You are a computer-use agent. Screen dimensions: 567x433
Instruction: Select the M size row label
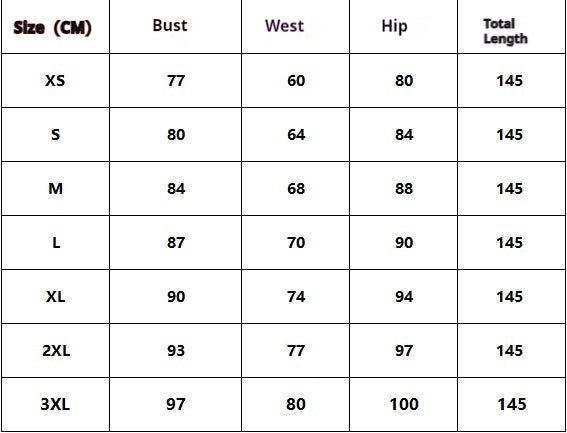pyautogui.click(x=55, y=188)
